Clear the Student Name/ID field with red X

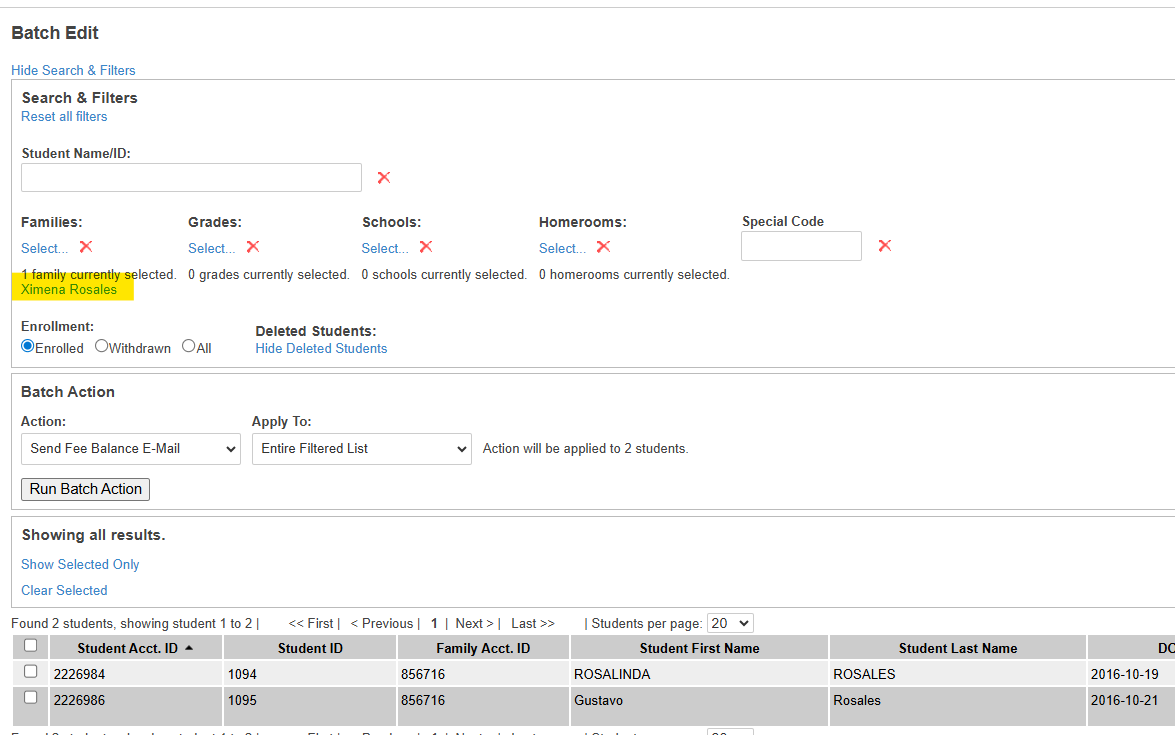(383, 177)
